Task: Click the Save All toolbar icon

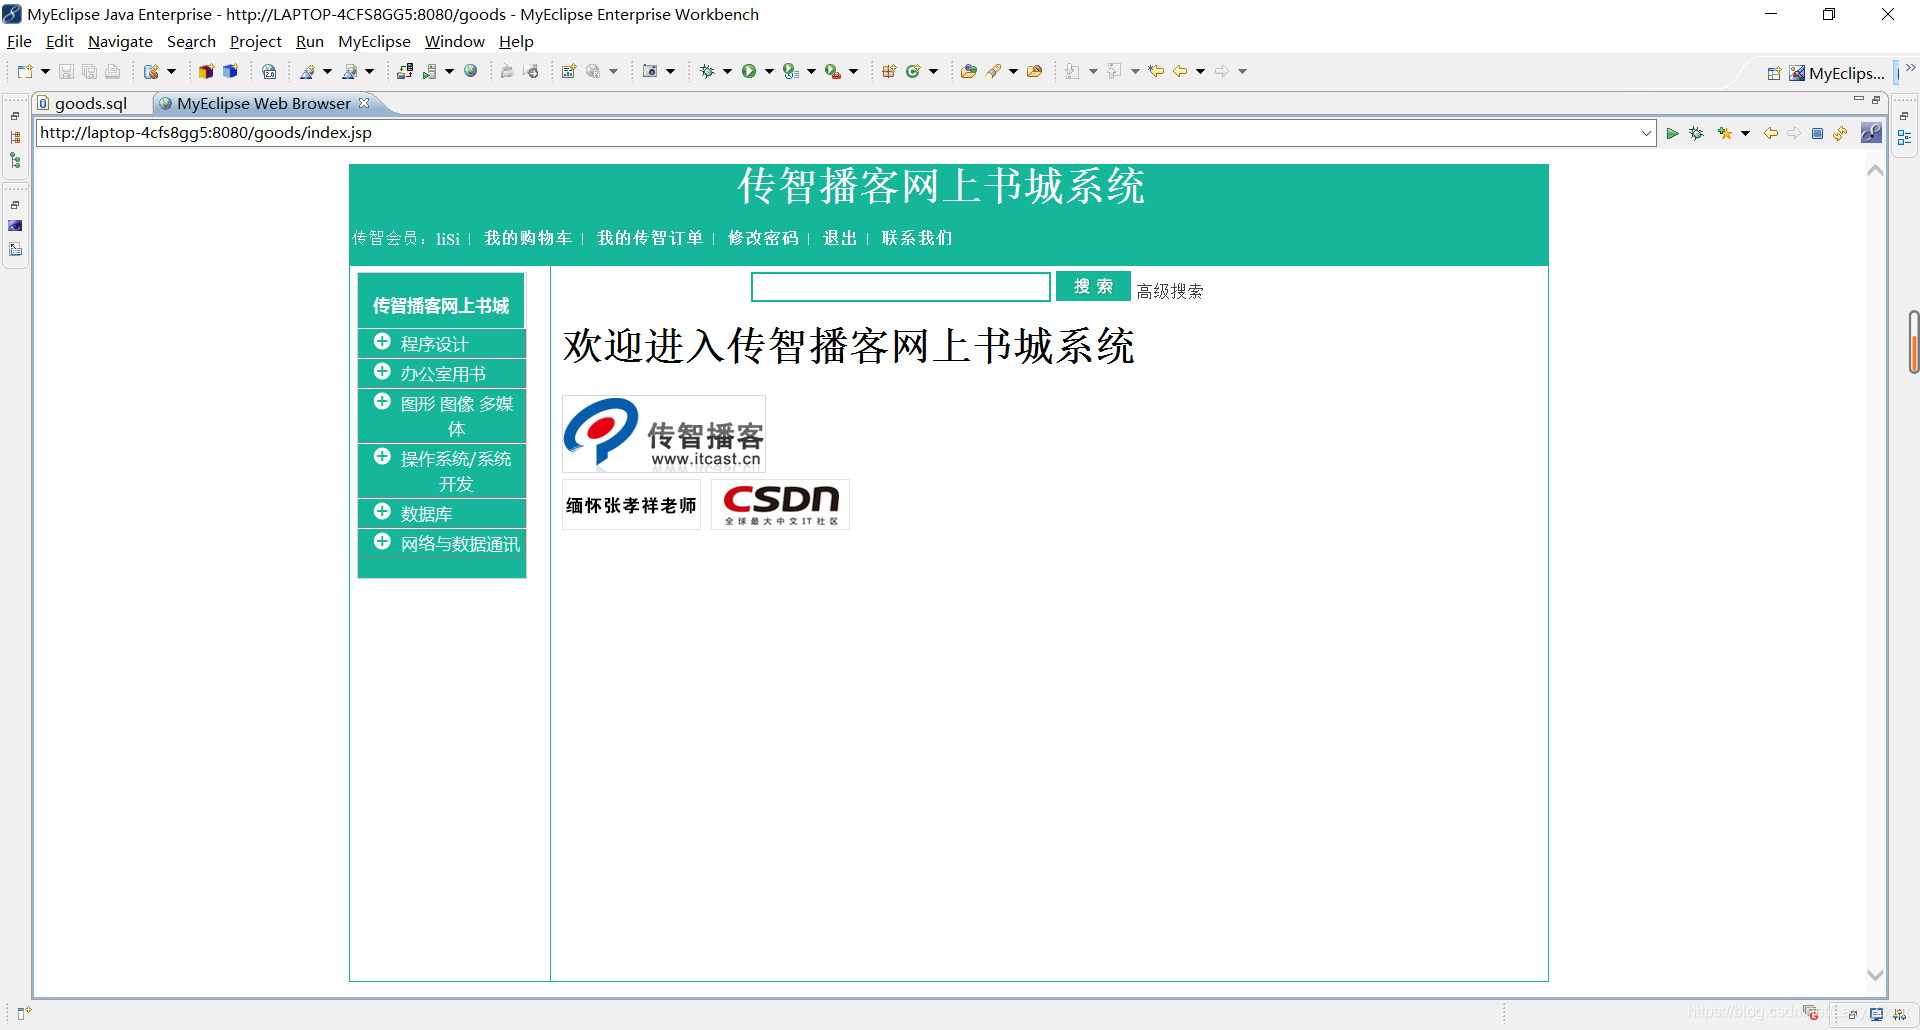Action: coord(89,71)
